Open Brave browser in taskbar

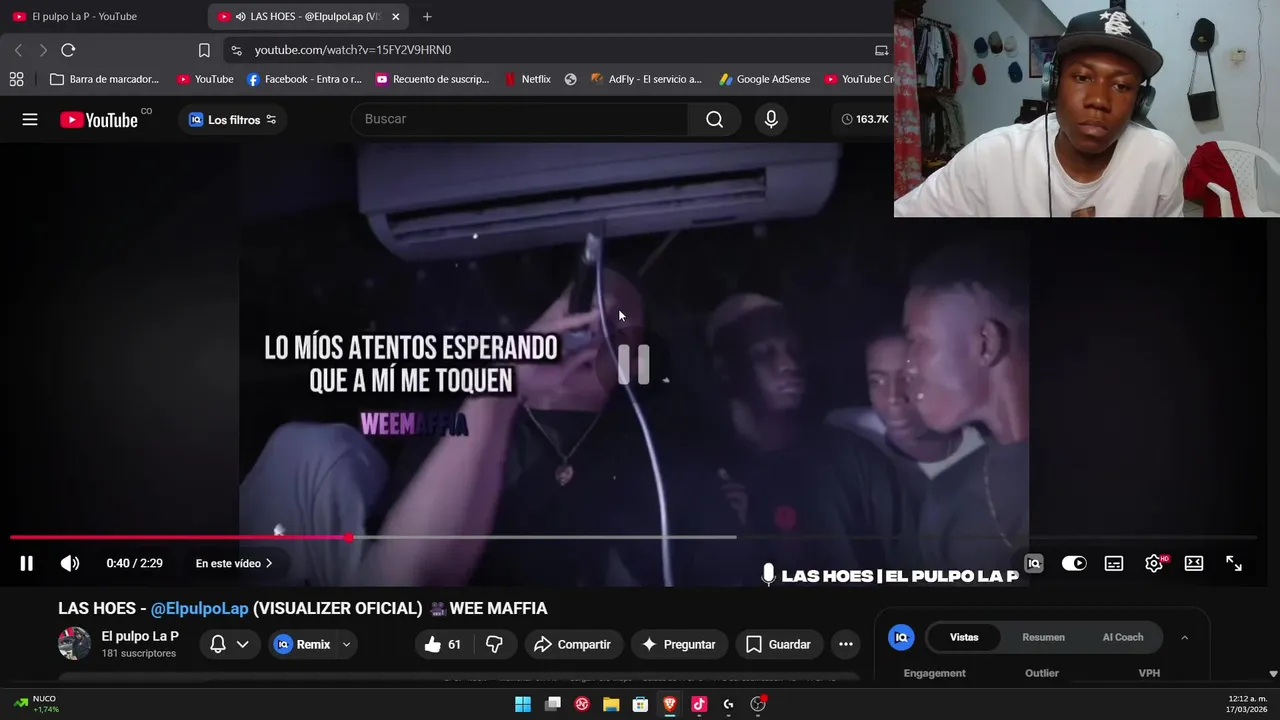(x=670, y=704)
